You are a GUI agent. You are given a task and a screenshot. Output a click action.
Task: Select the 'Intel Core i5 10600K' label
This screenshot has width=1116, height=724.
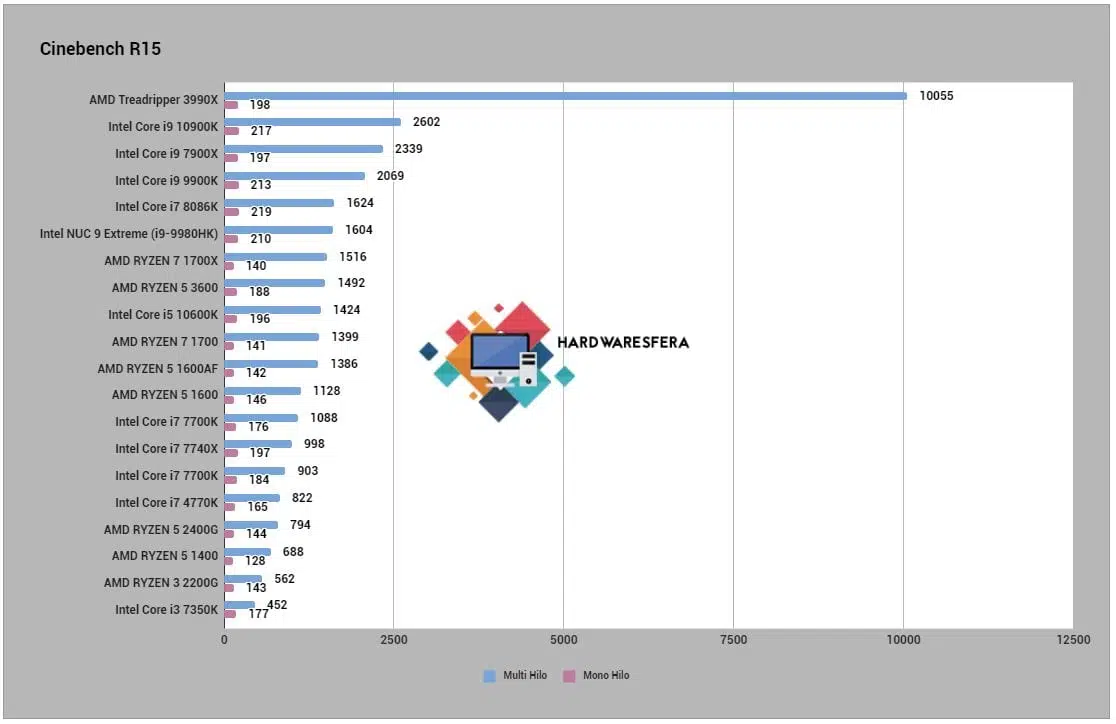163,315
